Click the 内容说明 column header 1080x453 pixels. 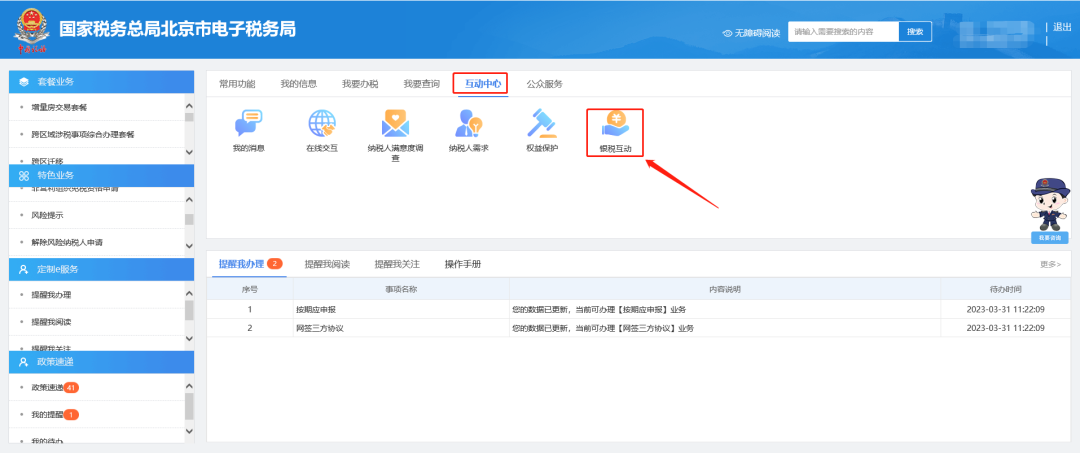pyautogui.click(x=725, y=289)
